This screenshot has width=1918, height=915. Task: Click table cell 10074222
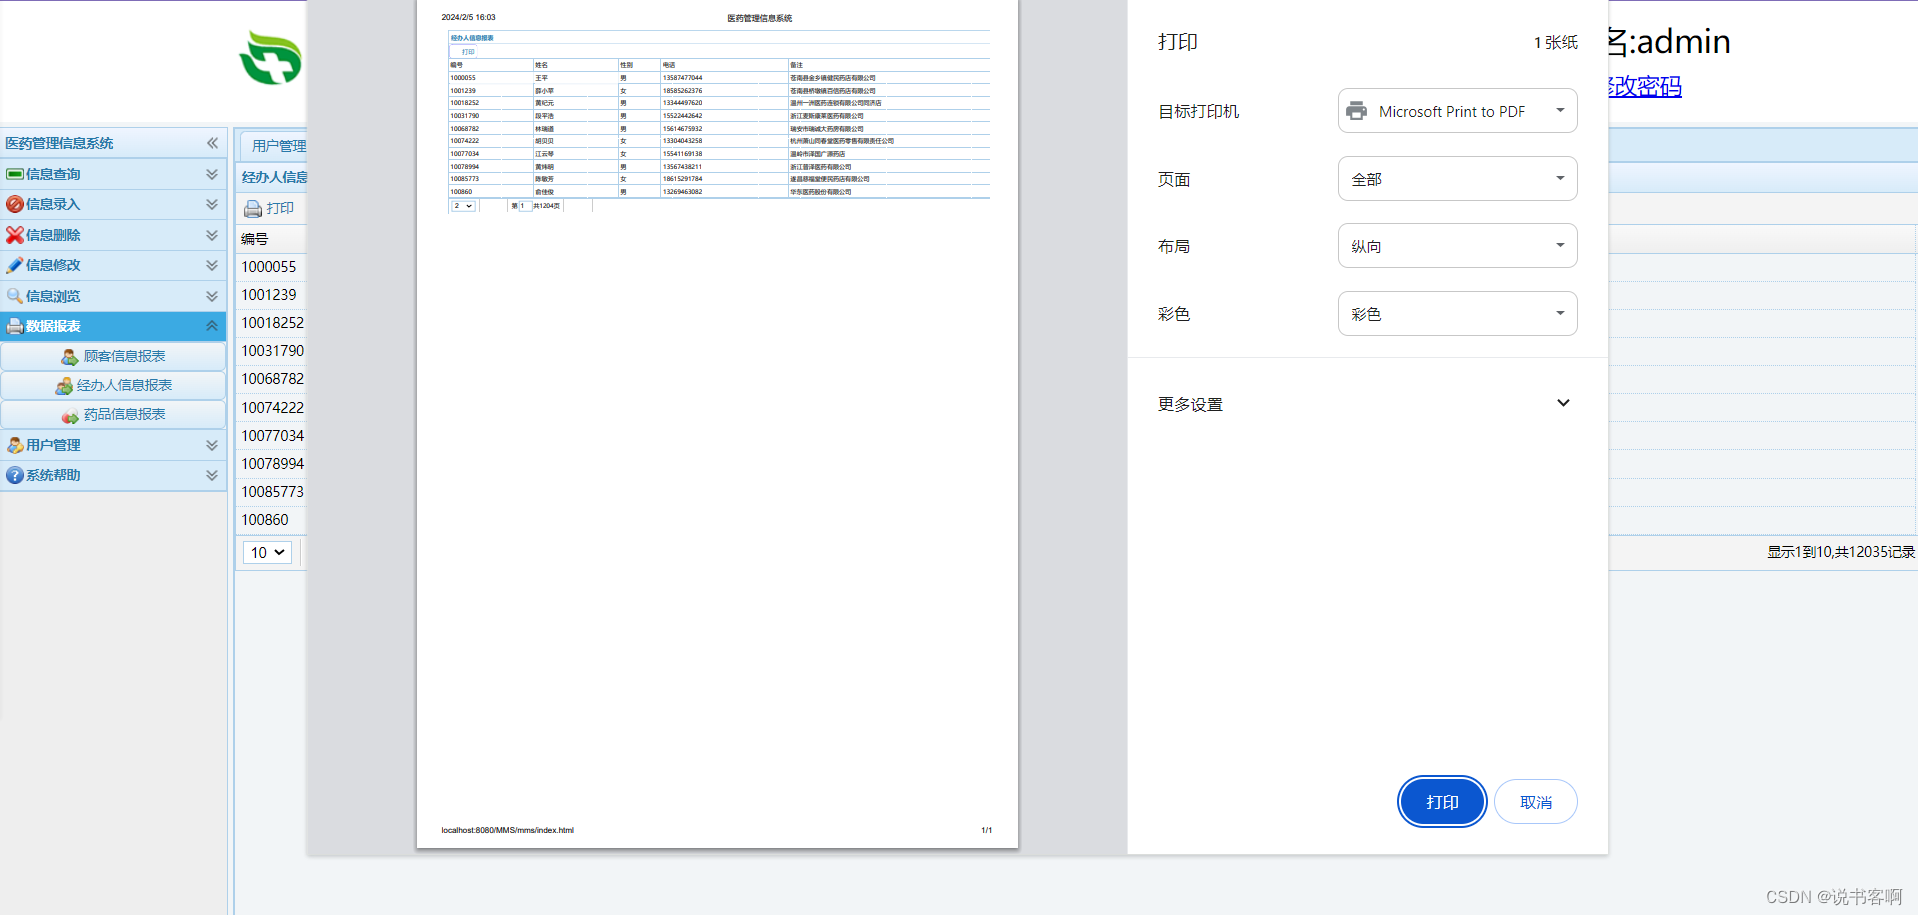coord(272,408)
